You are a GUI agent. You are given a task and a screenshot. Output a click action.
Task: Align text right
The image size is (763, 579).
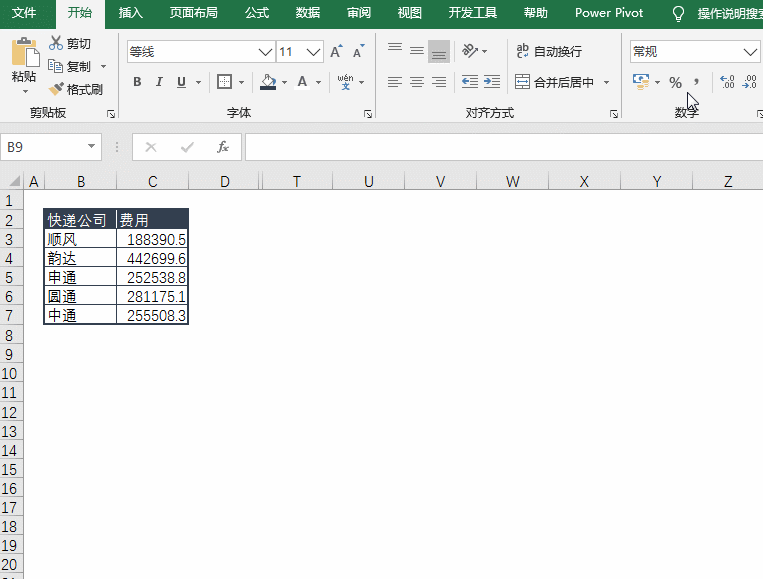439,82
